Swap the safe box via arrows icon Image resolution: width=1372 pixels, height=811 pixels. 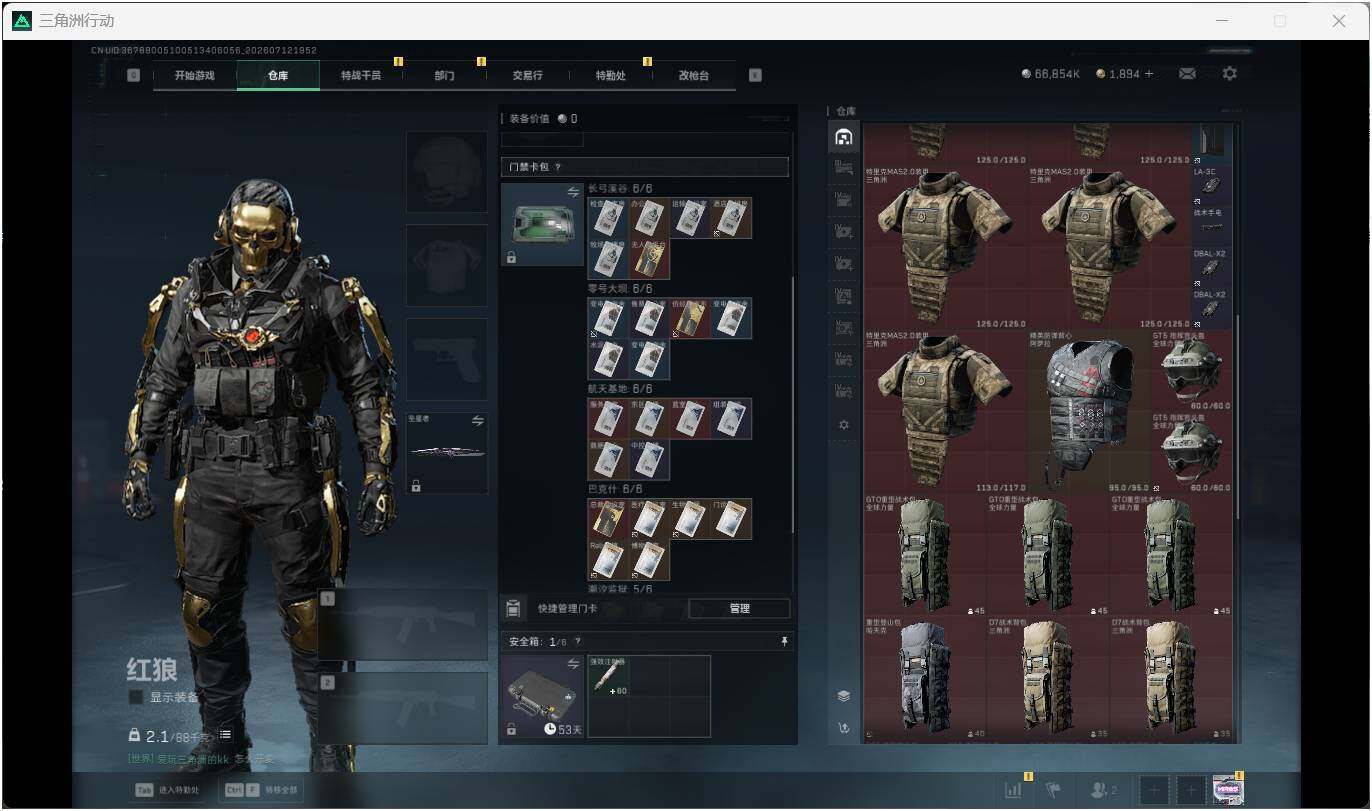pos(574,664)
